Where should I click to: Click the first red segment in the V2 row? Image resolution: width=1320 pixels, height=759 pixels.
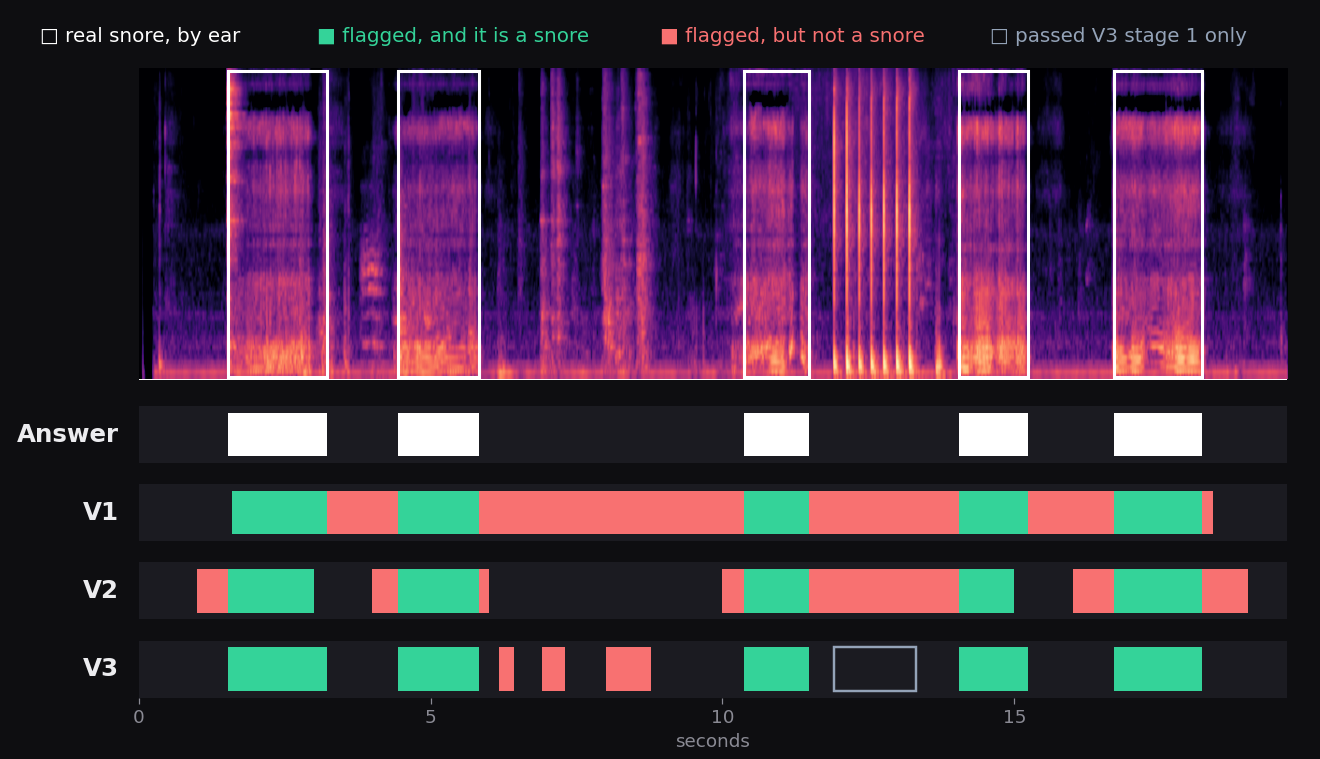tap(212, 591)
